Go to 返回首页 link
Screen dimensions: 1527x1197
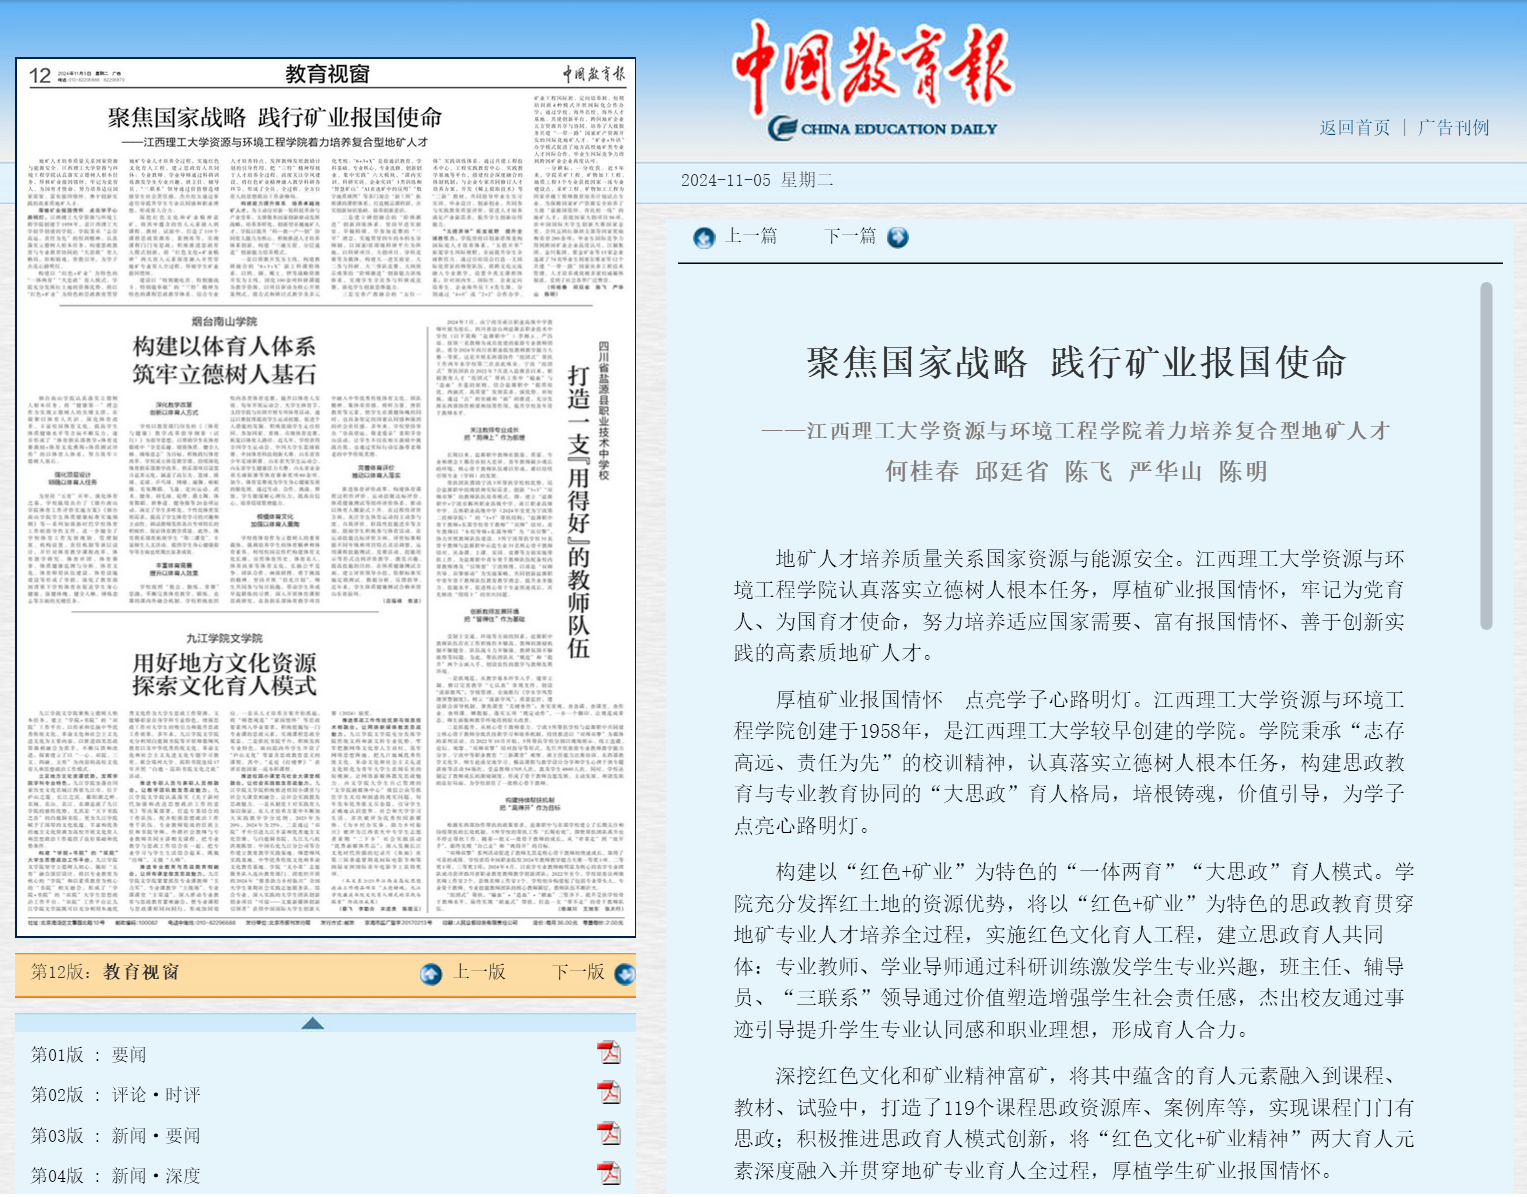(1354, 128)
